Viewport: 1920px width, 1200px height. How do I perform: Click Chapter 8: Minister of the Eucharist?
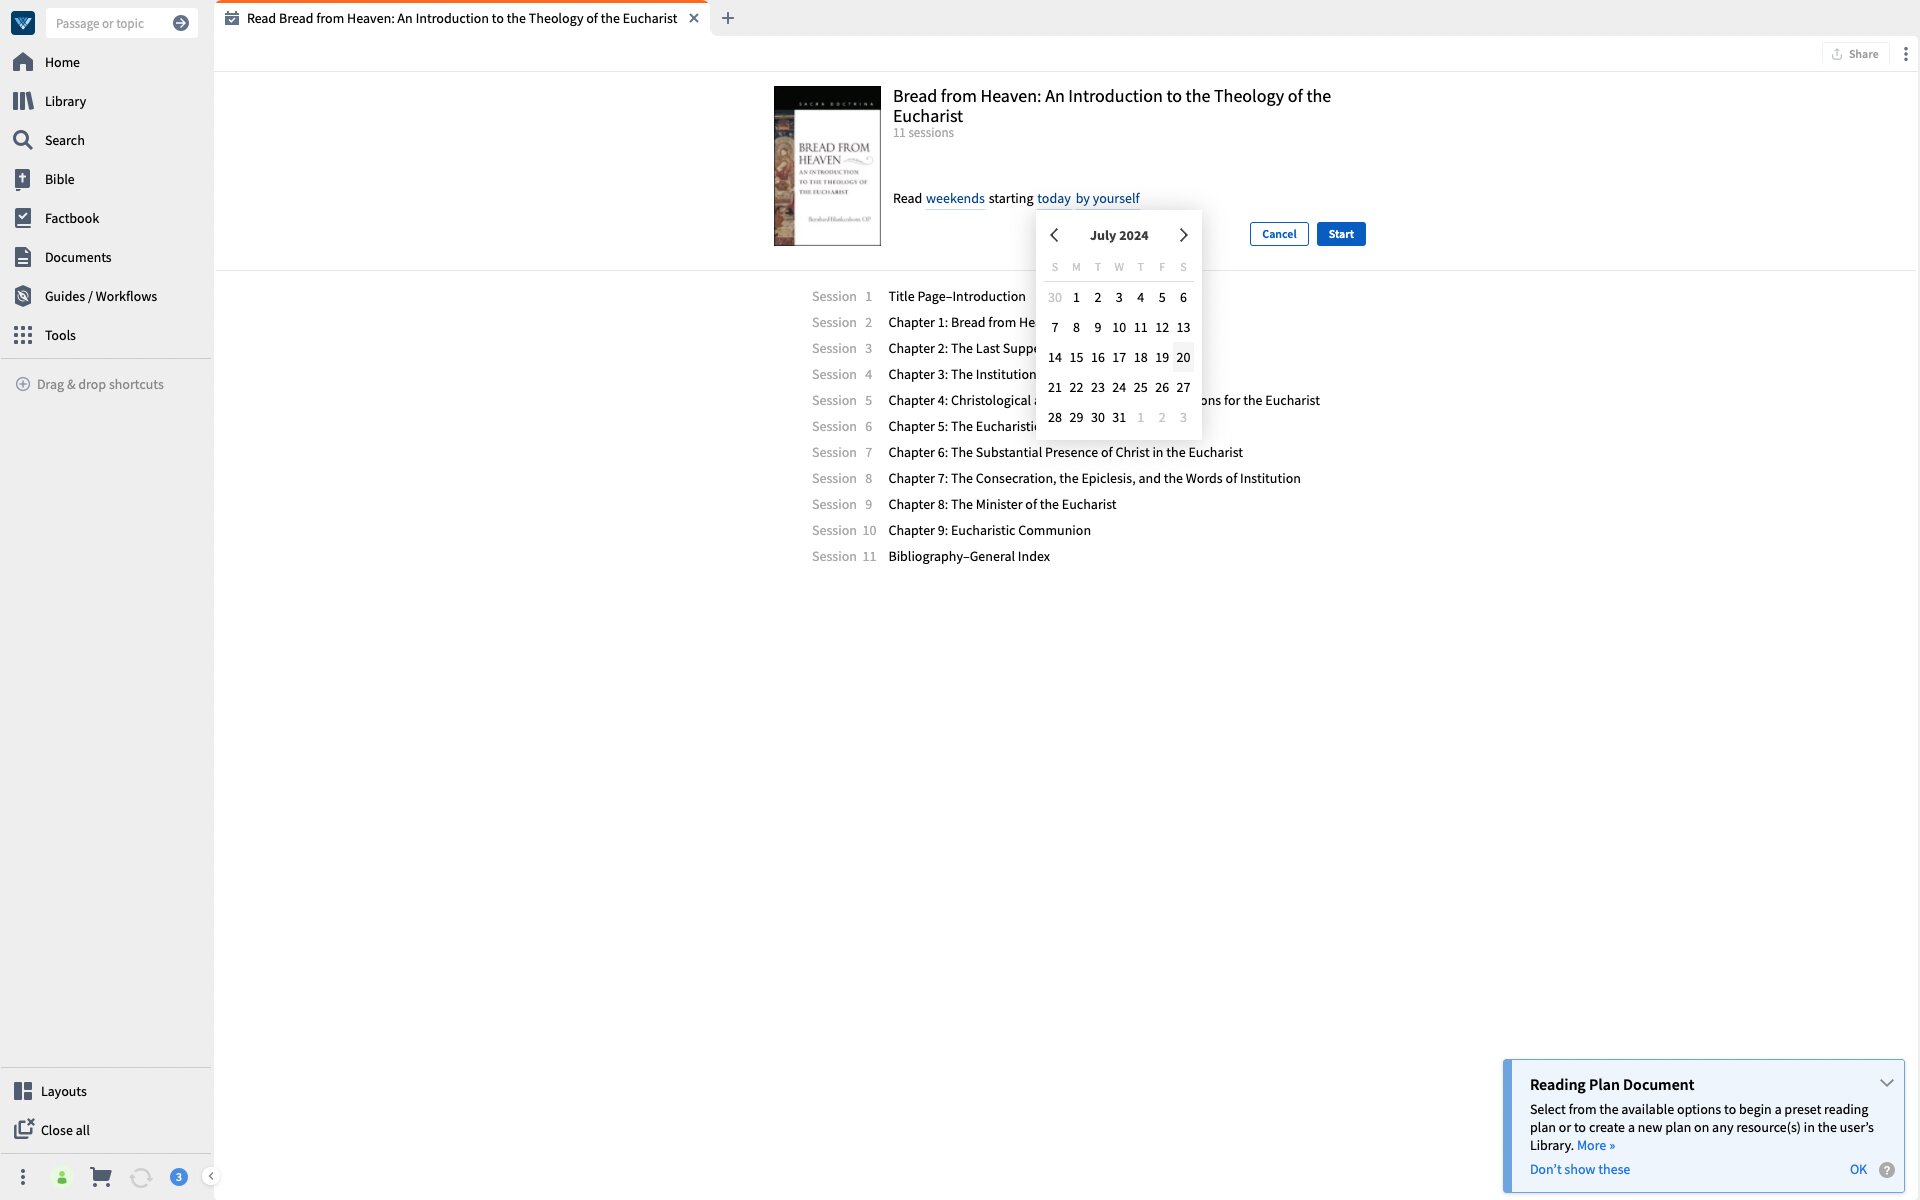pyautogui.click(x=1002, y=504)
